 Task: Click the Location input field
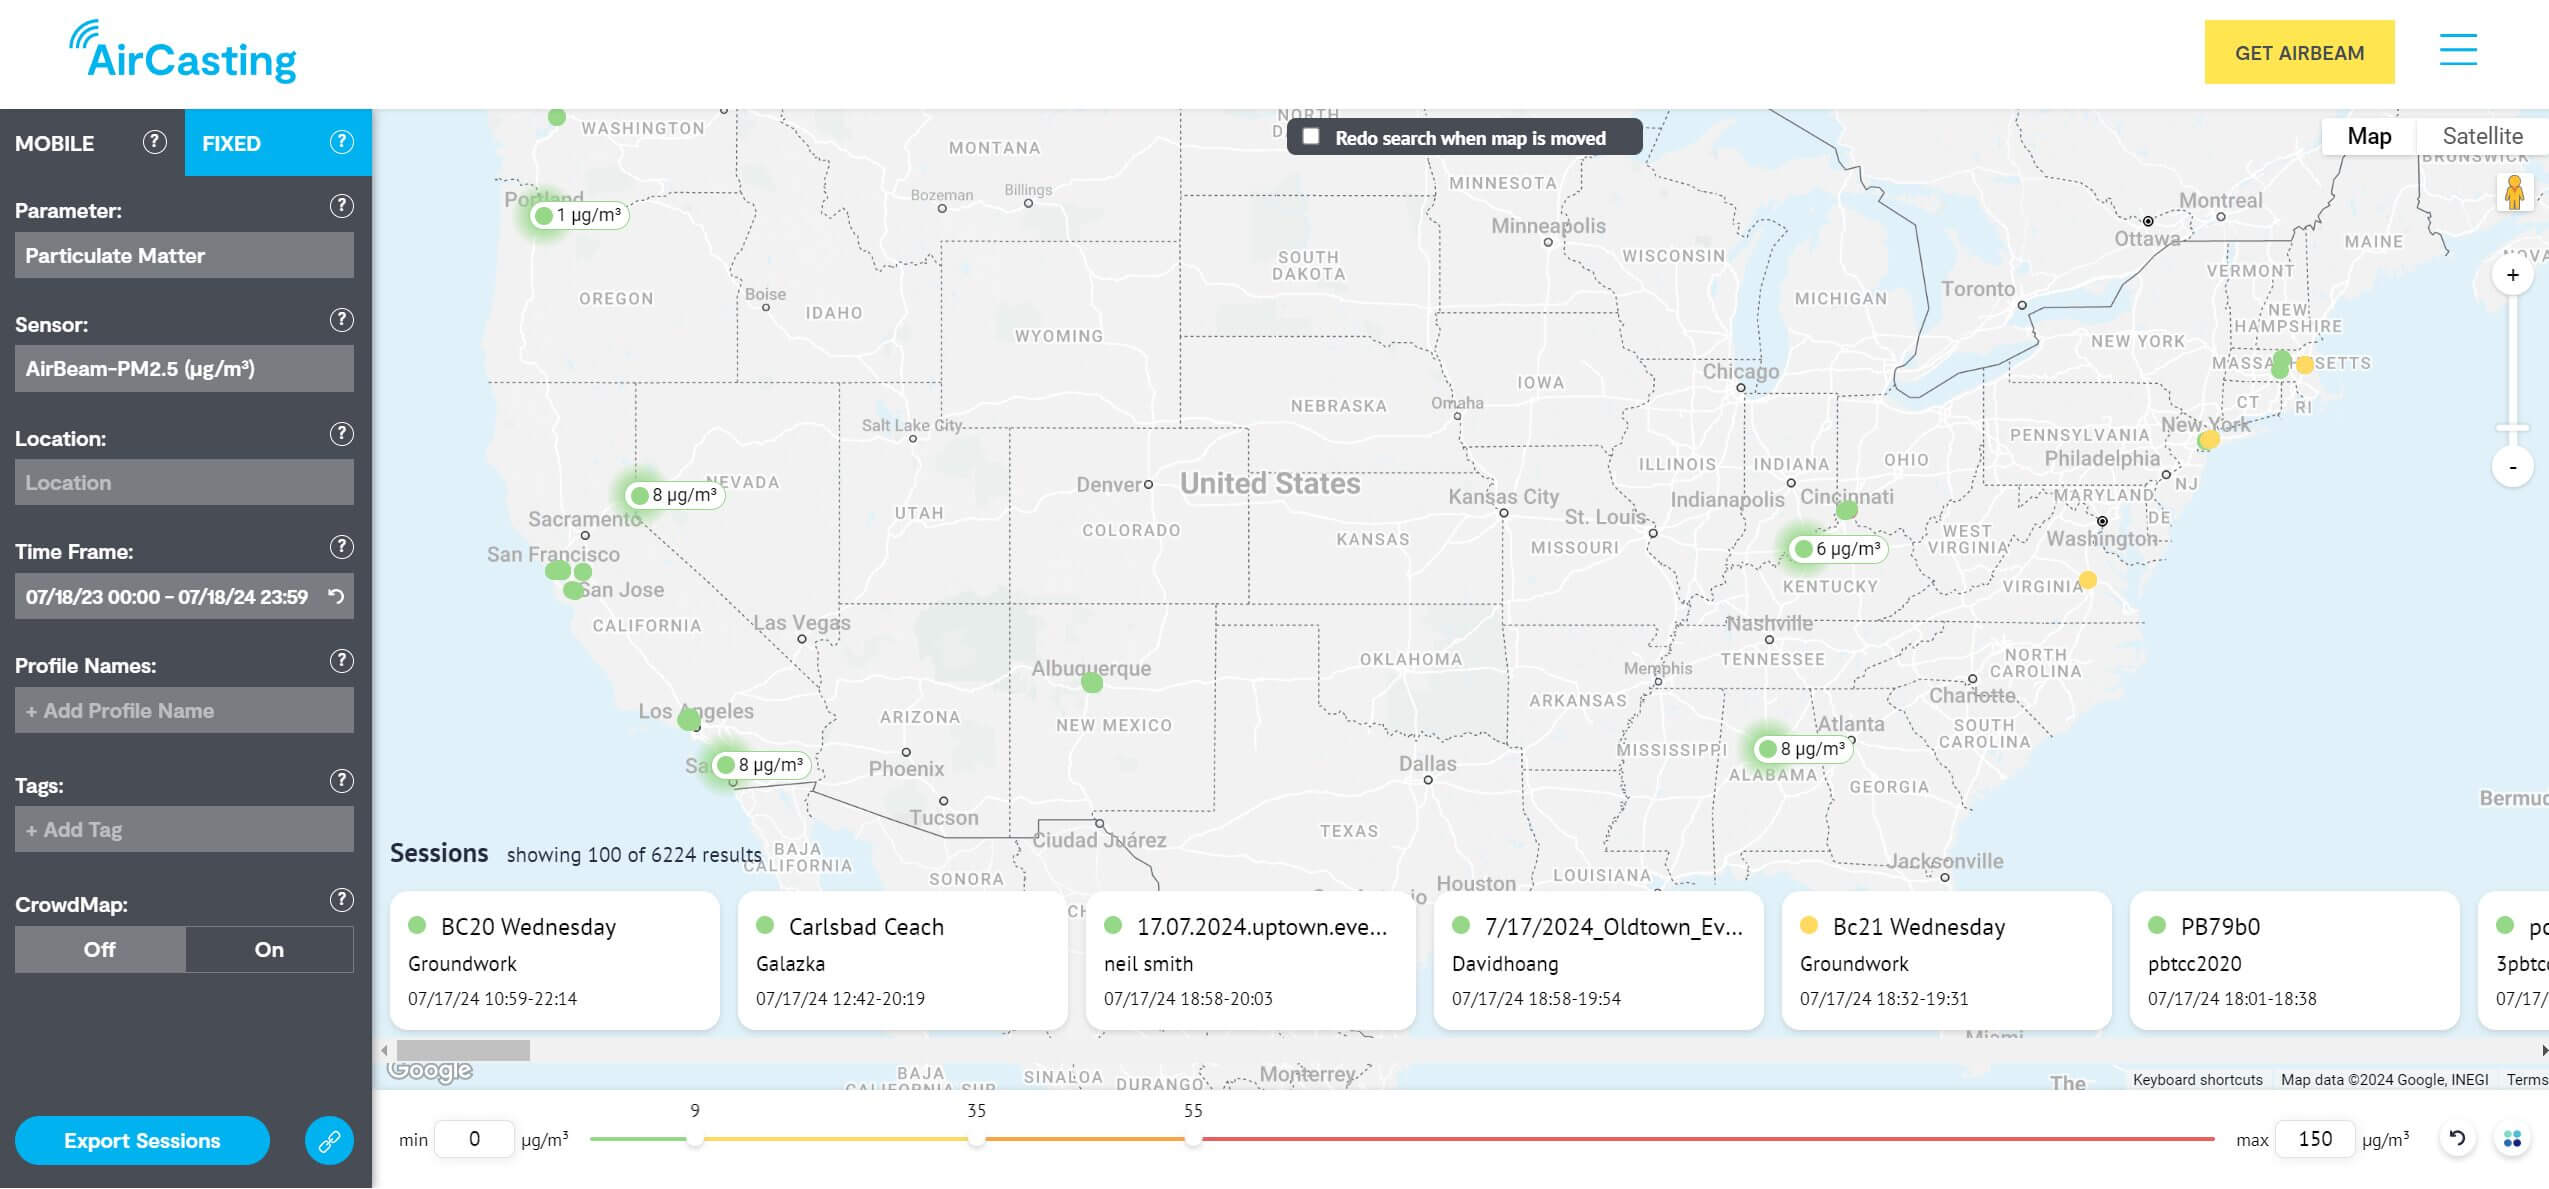point(184,483)
